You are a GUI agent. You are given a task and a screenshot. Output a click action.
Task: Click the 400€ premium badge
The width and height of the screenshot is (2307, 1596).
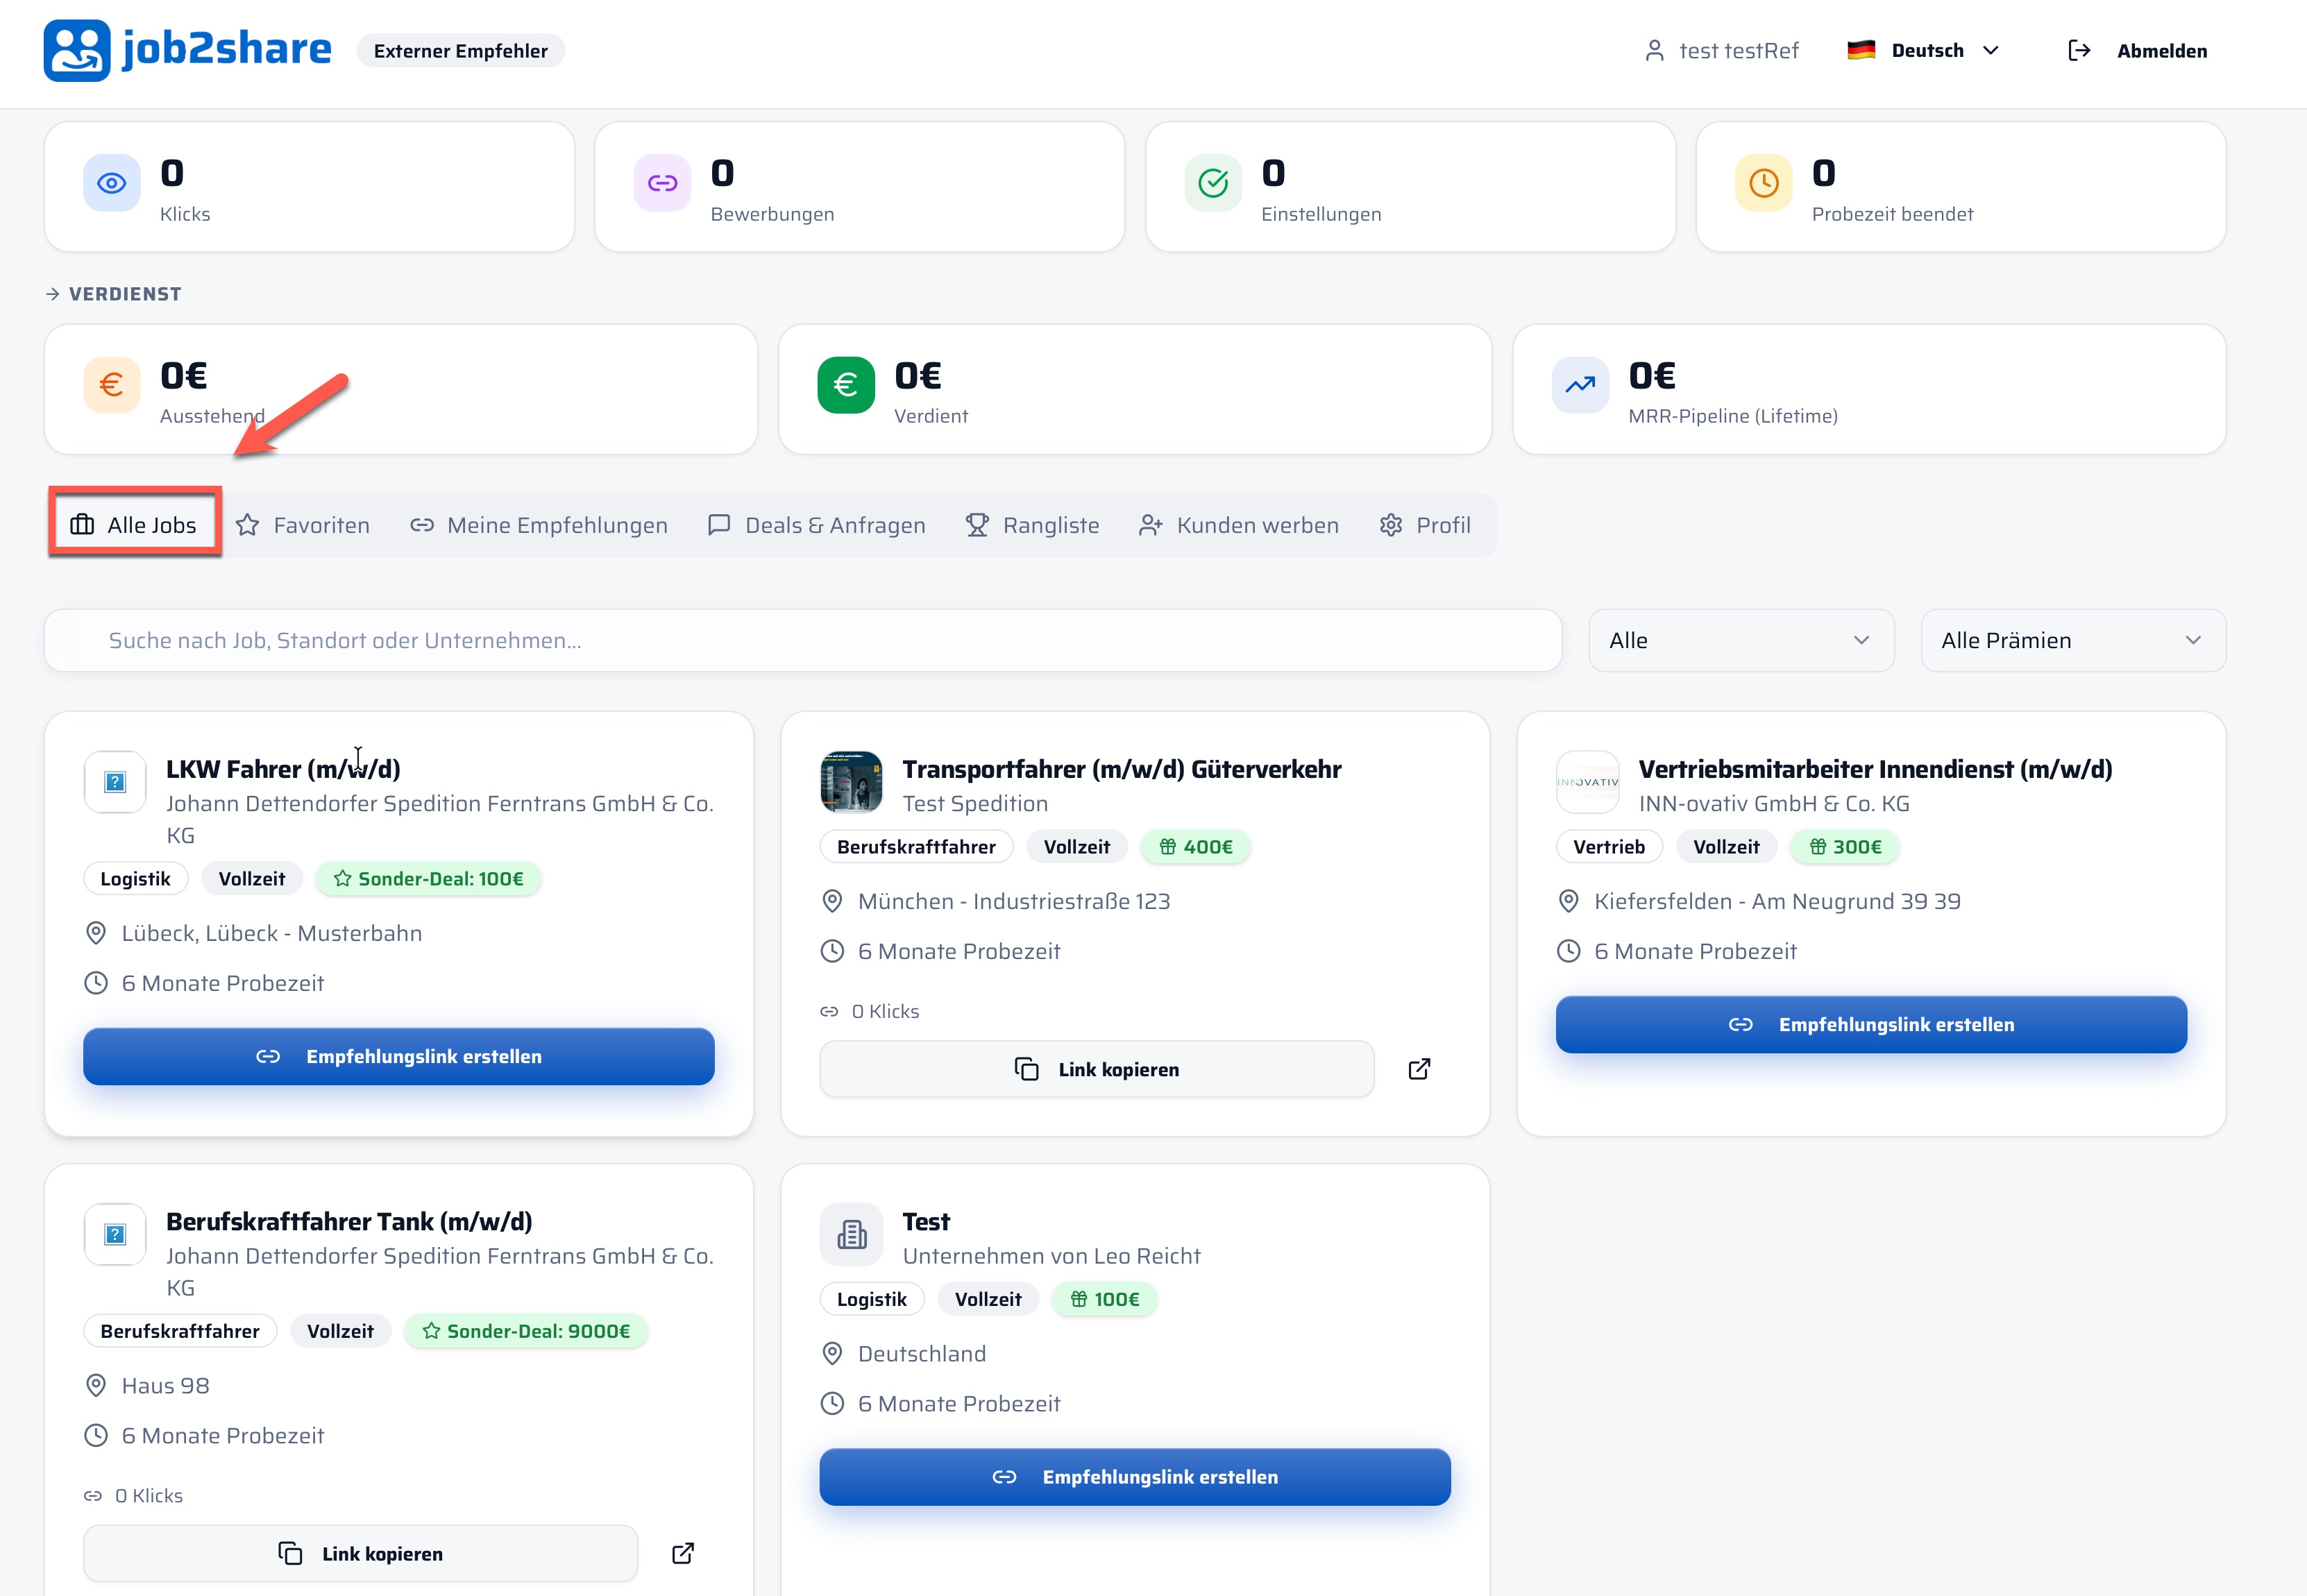coord(1196,847)
